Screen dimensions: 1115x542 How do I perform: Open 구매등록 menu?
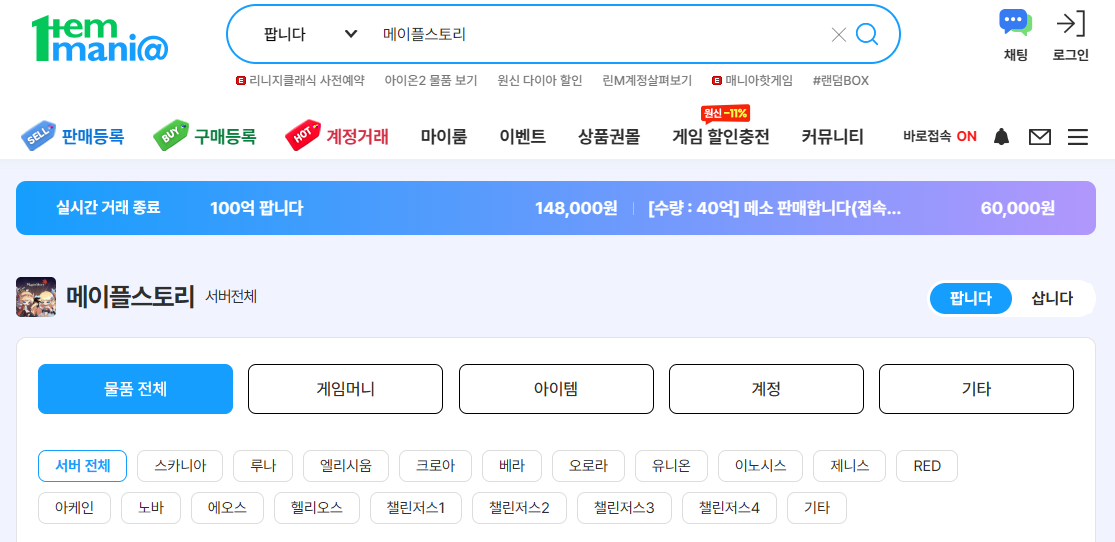click(205, 136)
